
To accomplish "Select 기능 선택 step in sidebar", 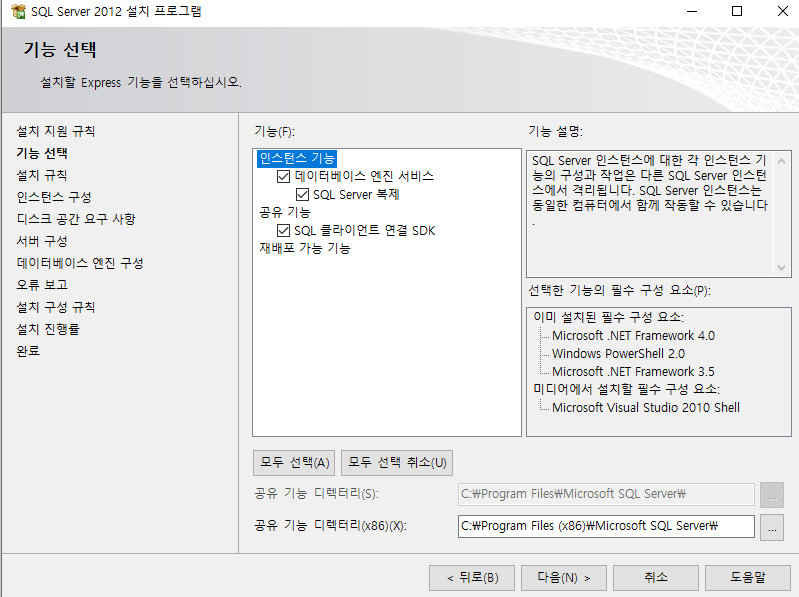I will point(42,153).
